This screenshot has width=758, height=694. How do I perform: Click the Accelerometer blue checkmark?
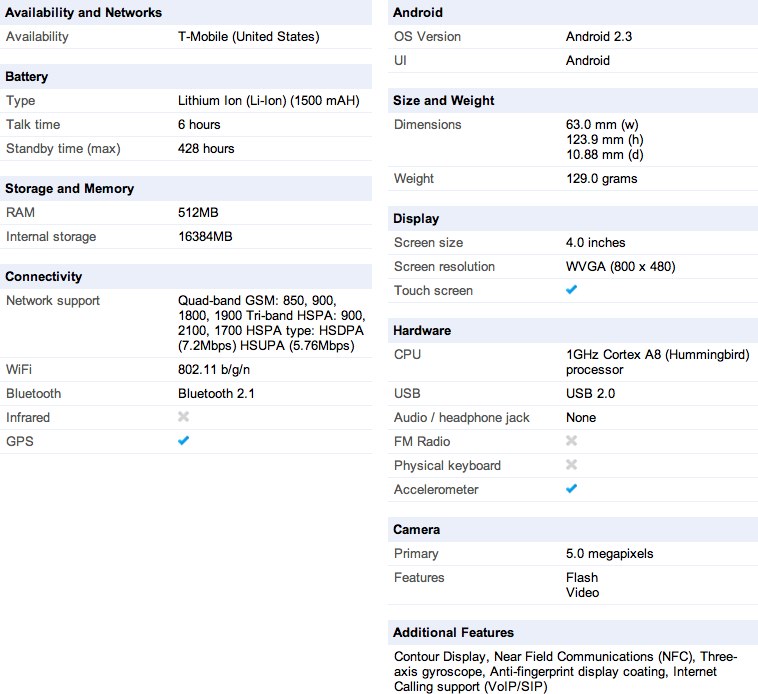pos(572,489)
